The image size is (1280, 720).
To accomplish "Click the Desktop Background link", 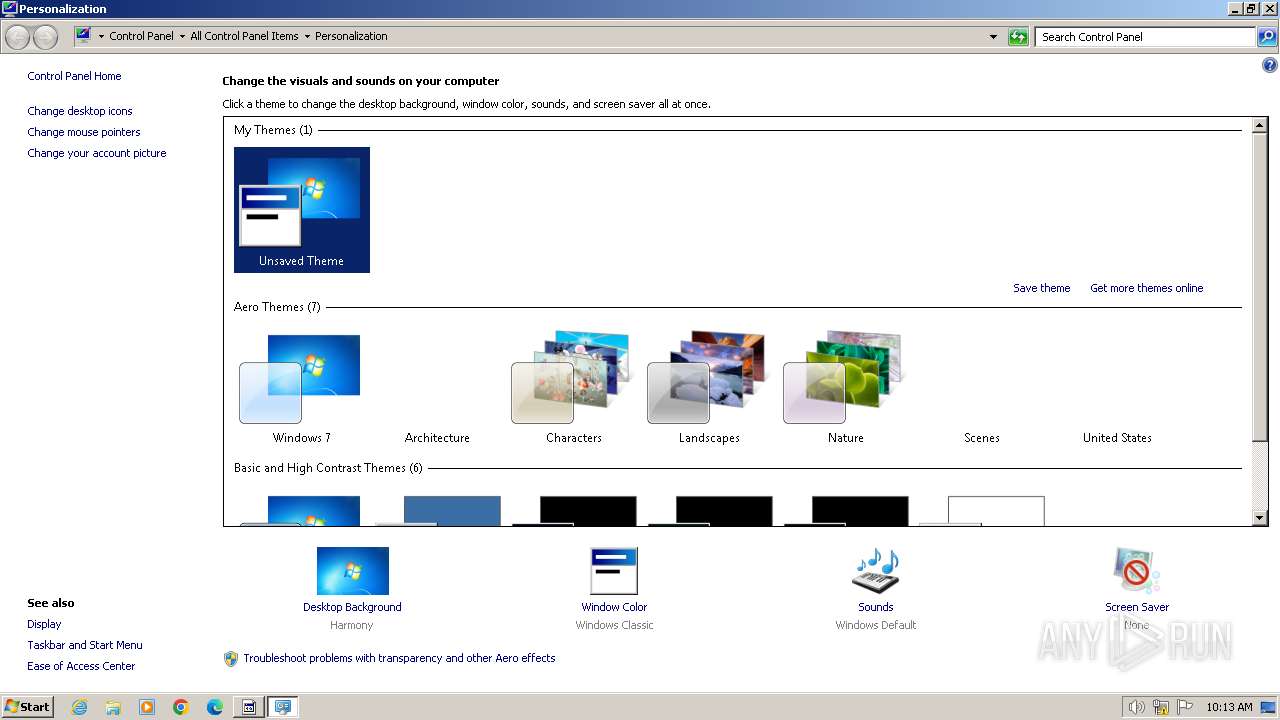I will (352, 607).
